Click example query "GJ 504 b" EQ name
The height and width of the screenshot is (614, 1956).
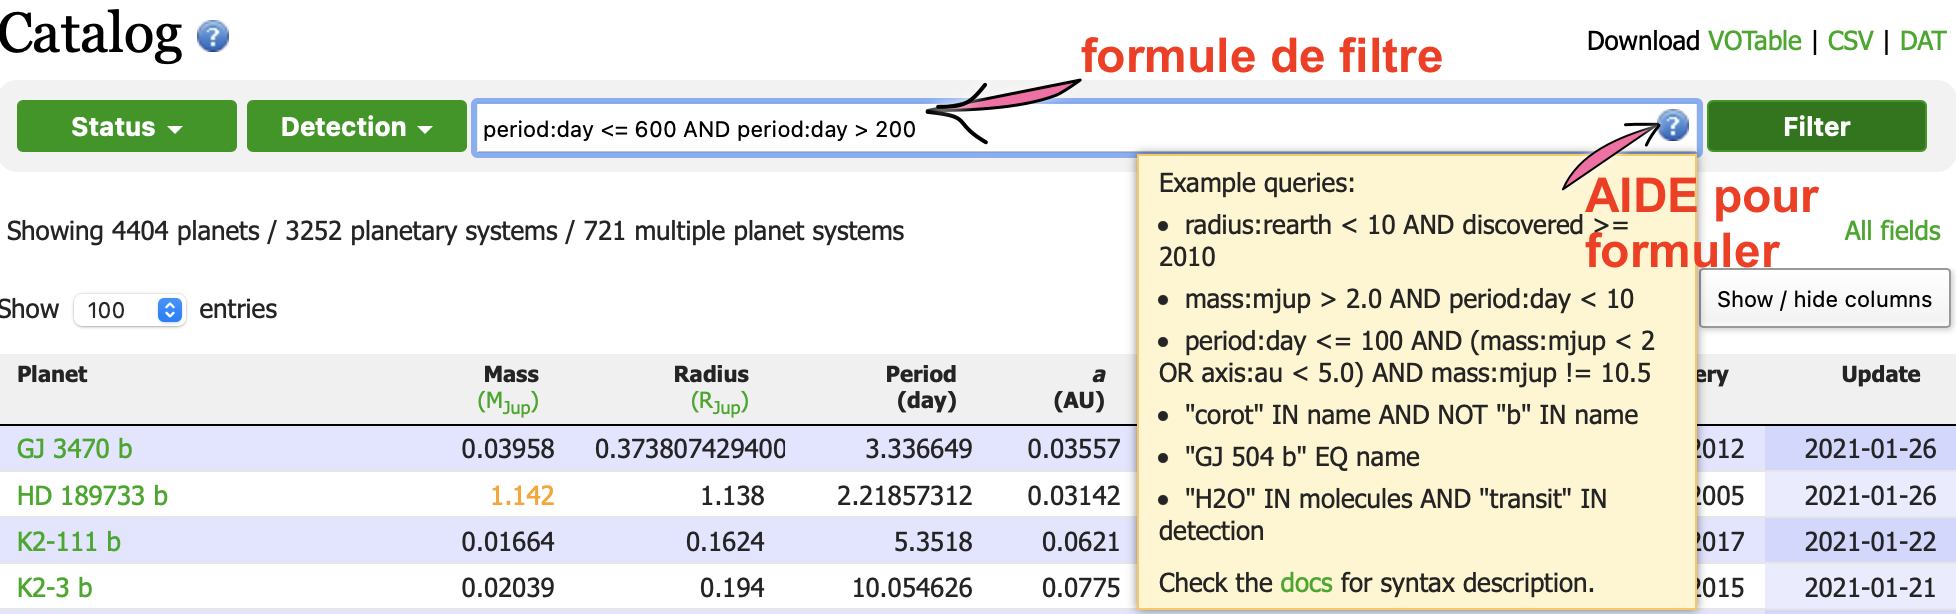coord(1302,457)
